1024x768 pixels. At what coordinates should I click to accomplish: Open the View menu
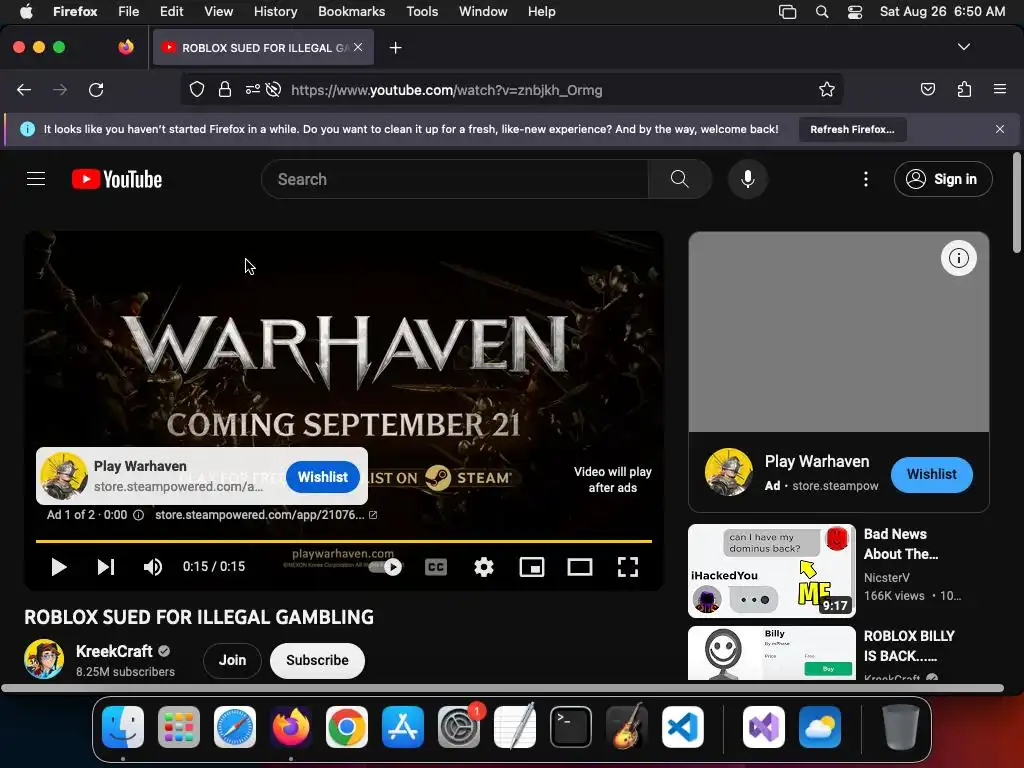click(x=218, y=11)
